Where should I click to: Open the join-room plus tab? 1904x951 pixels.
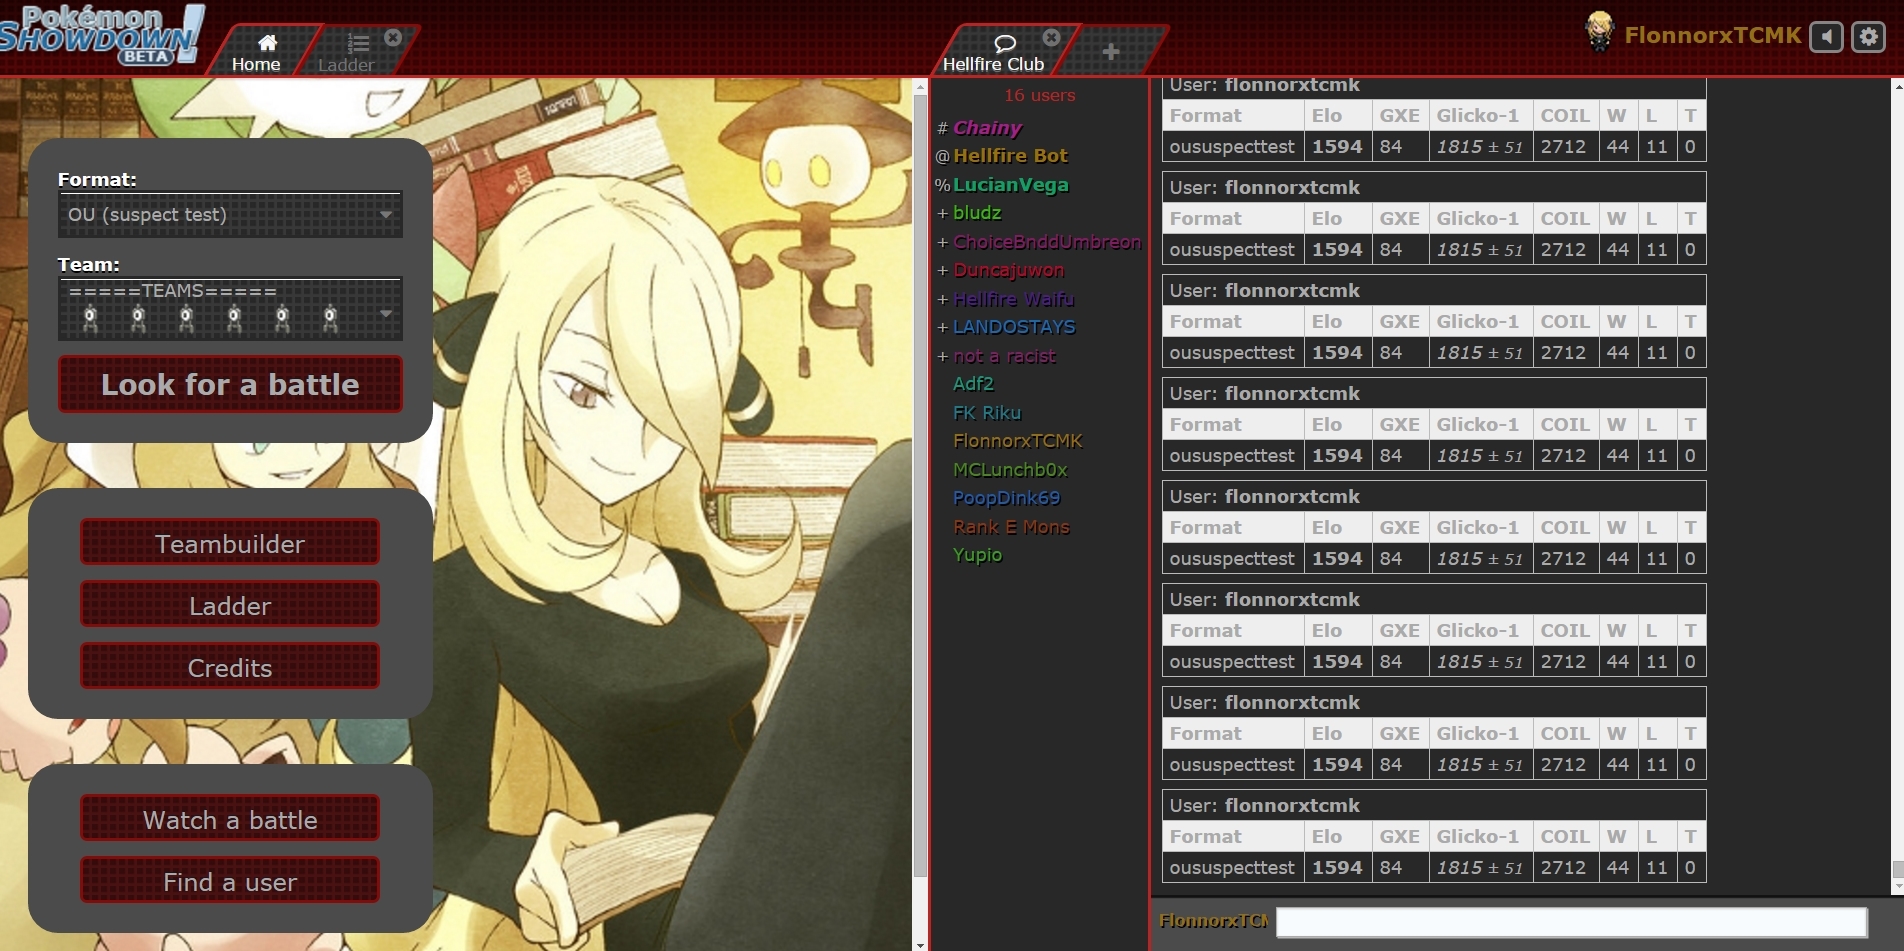click(1110, 51)
